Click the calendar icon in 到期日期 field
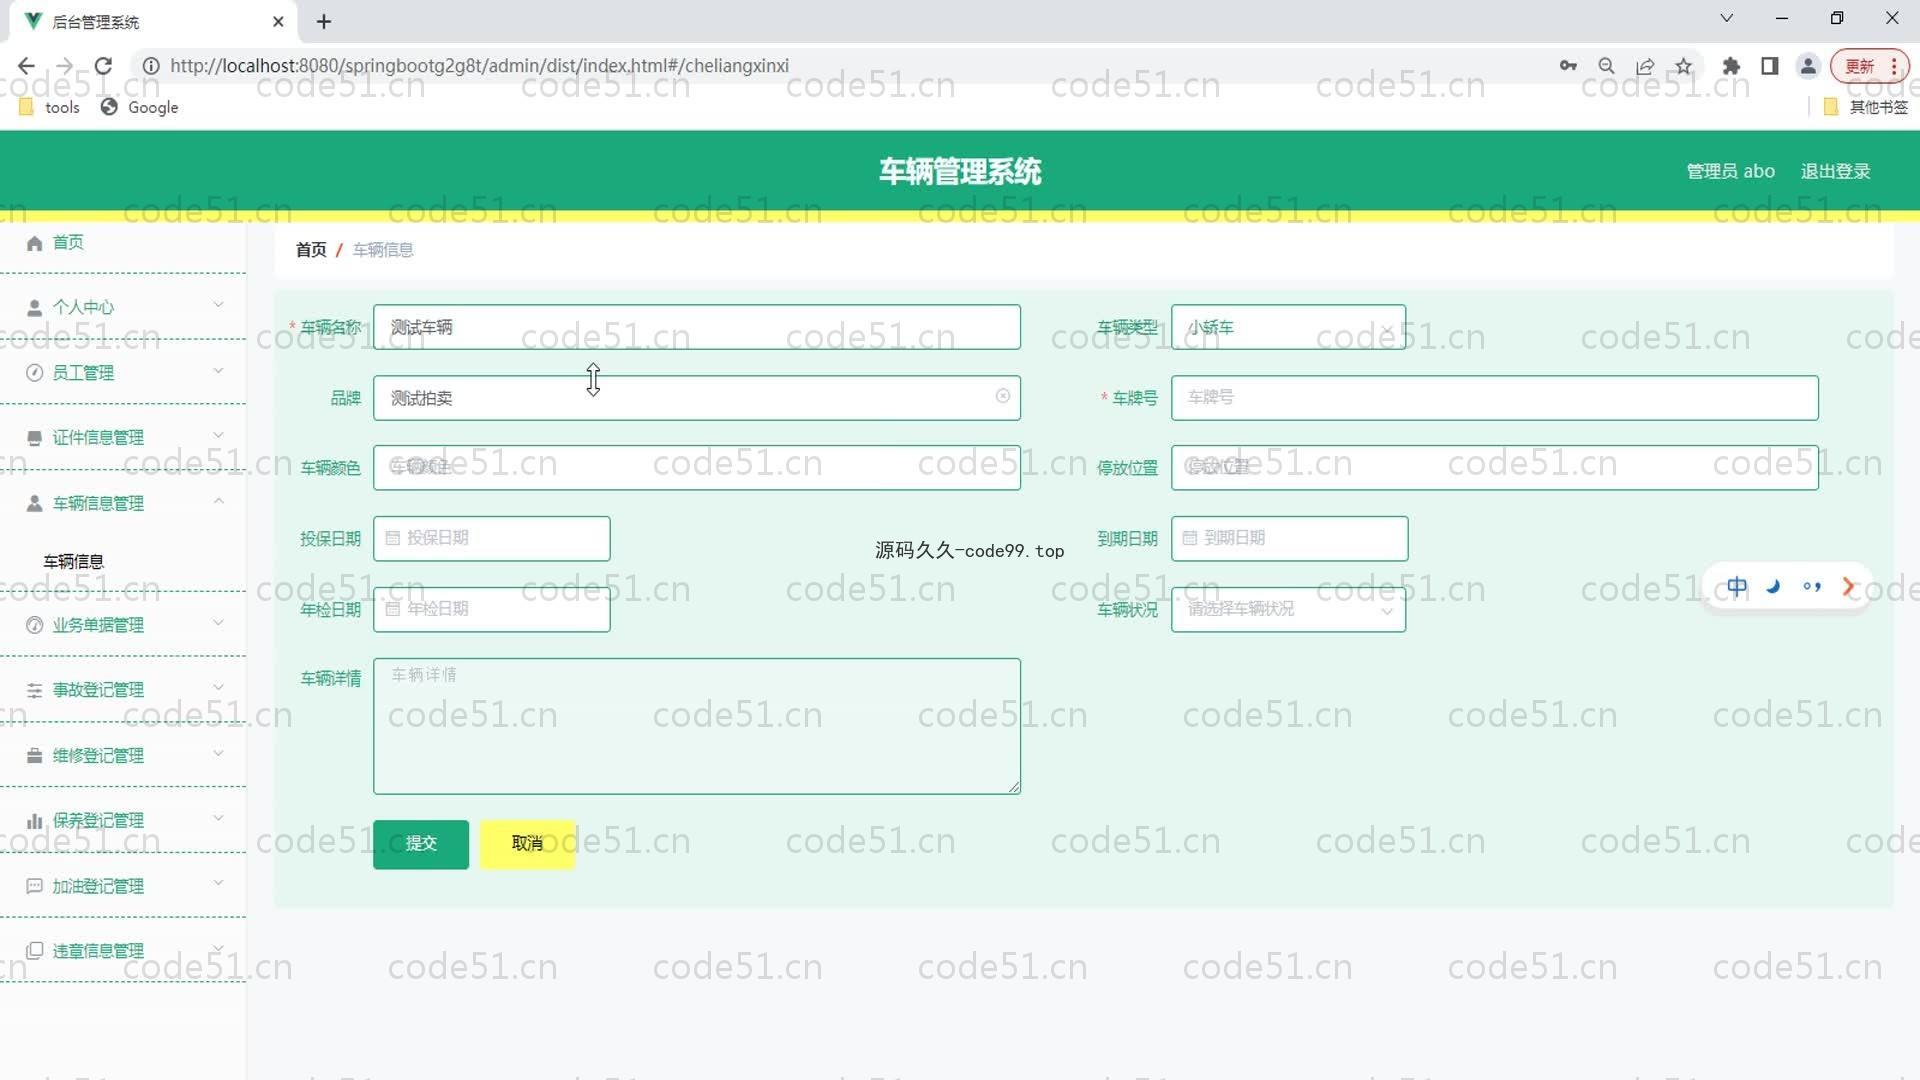Image resolution: width=1920 pixels, height=1080 pixels. click(x=1190, y=538)
